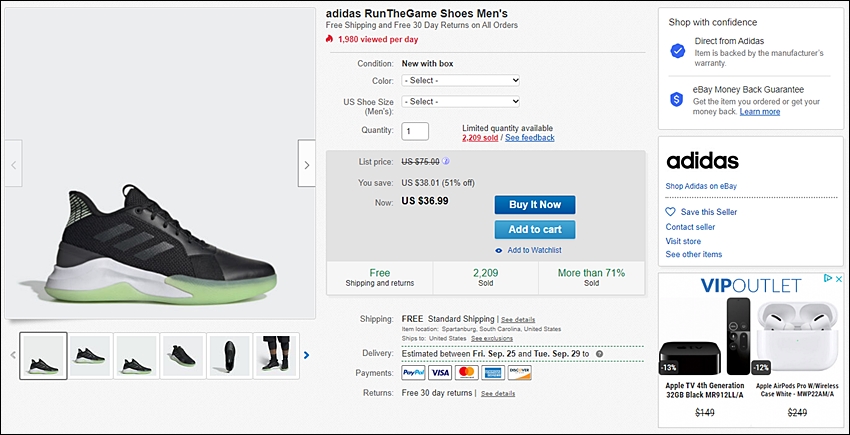850x435 pixels.
Task: Click the Contact seller link
Action: coord(690,227)
